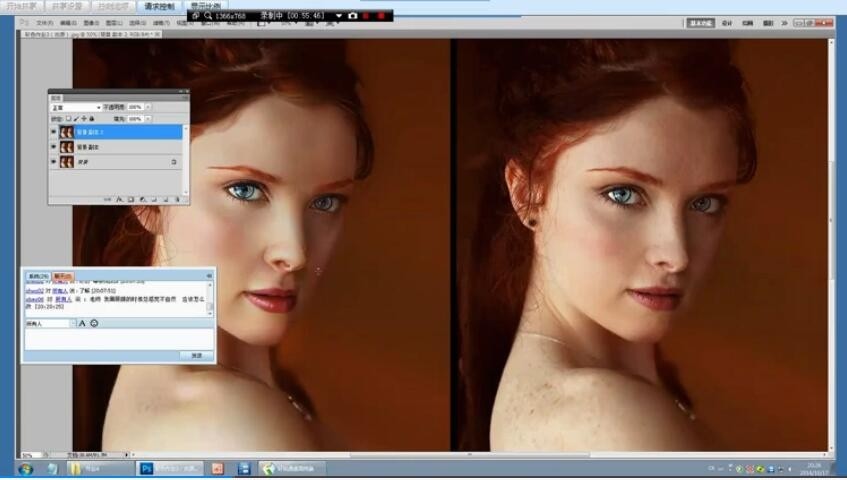The image size is (847, 480).
Task: Click the fx layer style icon
Action: click(119, 200)
